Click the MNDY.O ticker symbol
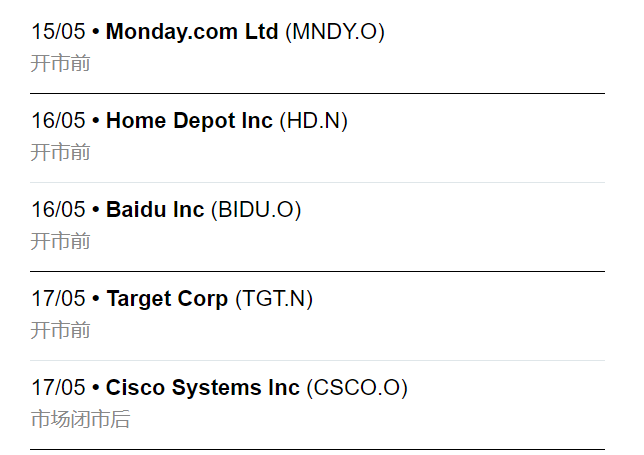 click(x=335, y=32)
